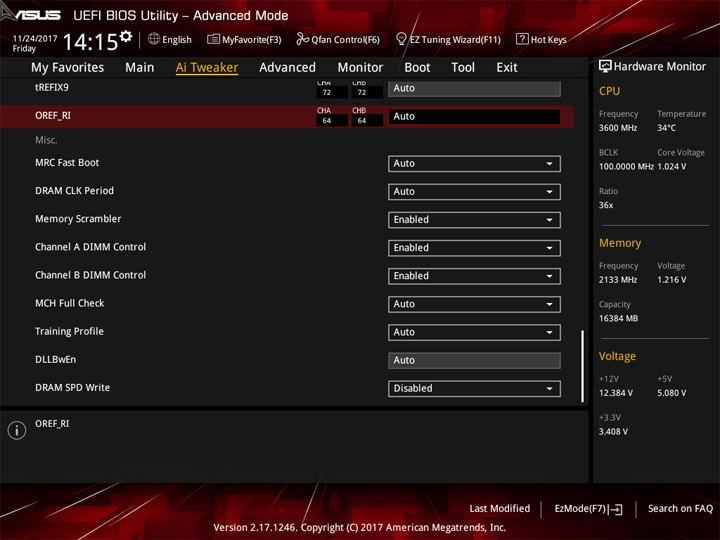720x540 pixels.
Task: Open MyFavorite(F3) menu
Action: 244,39
